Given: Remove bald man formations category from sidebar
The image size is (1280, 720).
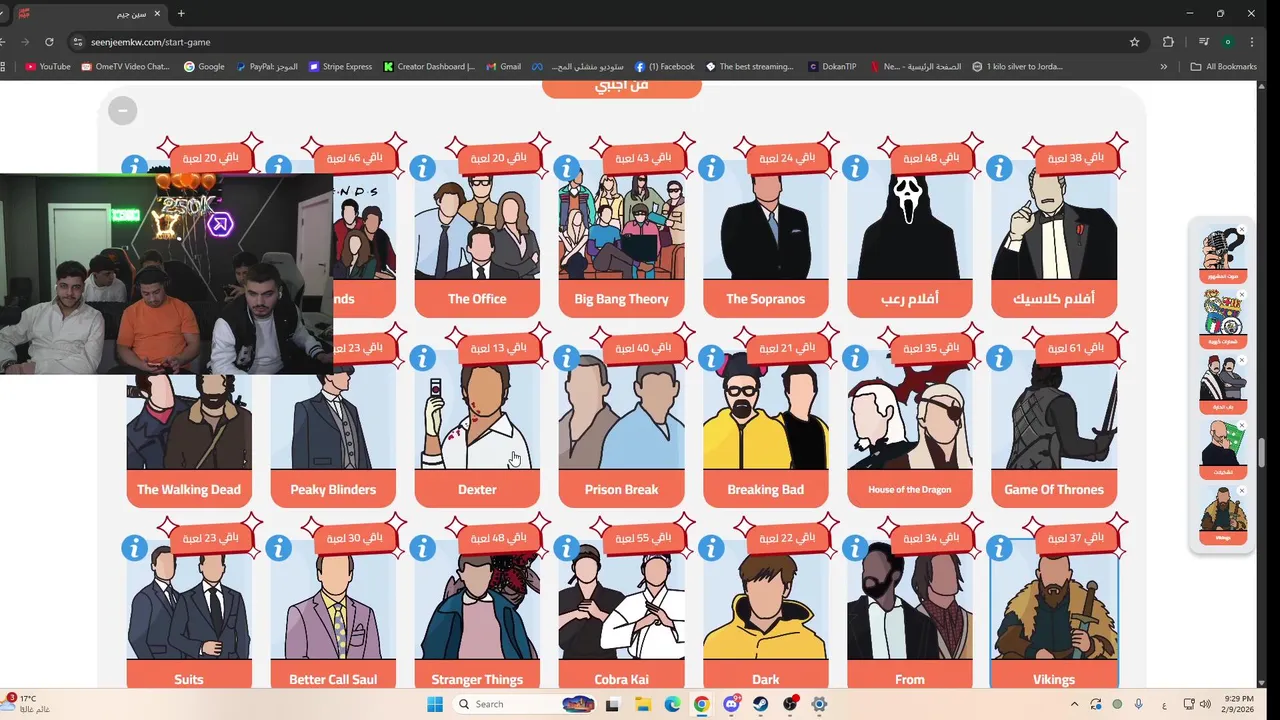Looking at the screenshot, I should point(1242,425).
